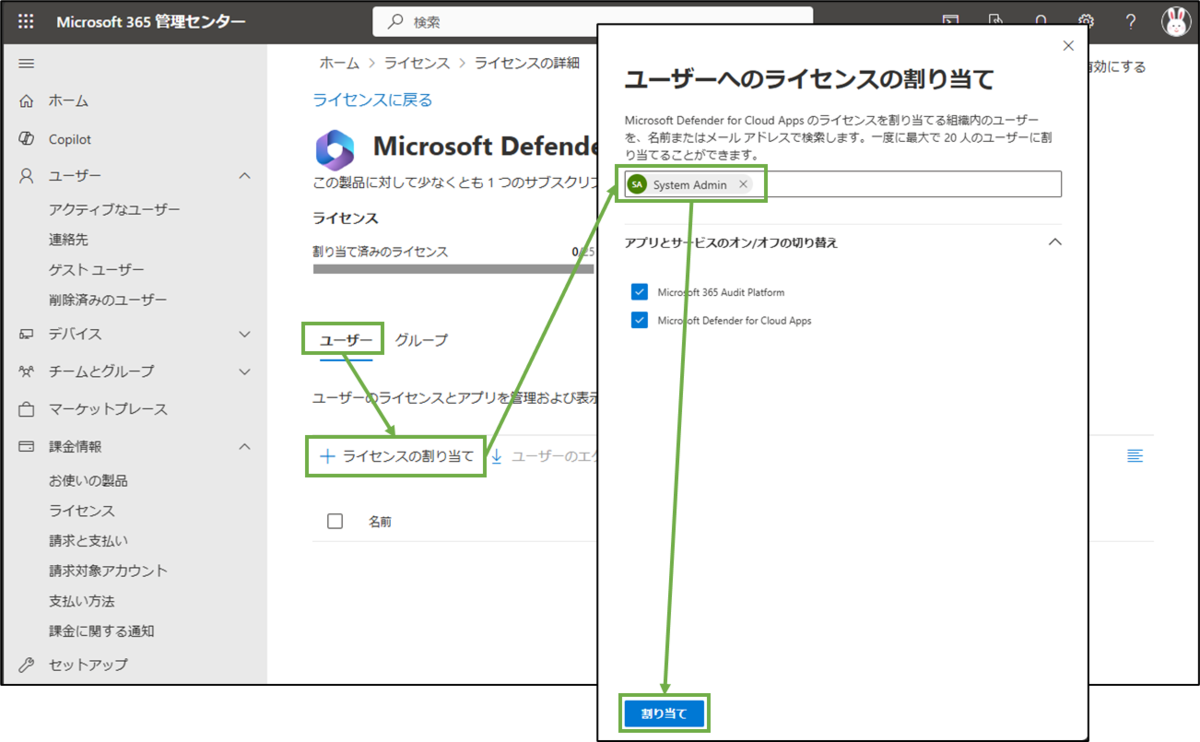Close the license assignment panel
The image size is (1200, 742).
(1068, 46)
